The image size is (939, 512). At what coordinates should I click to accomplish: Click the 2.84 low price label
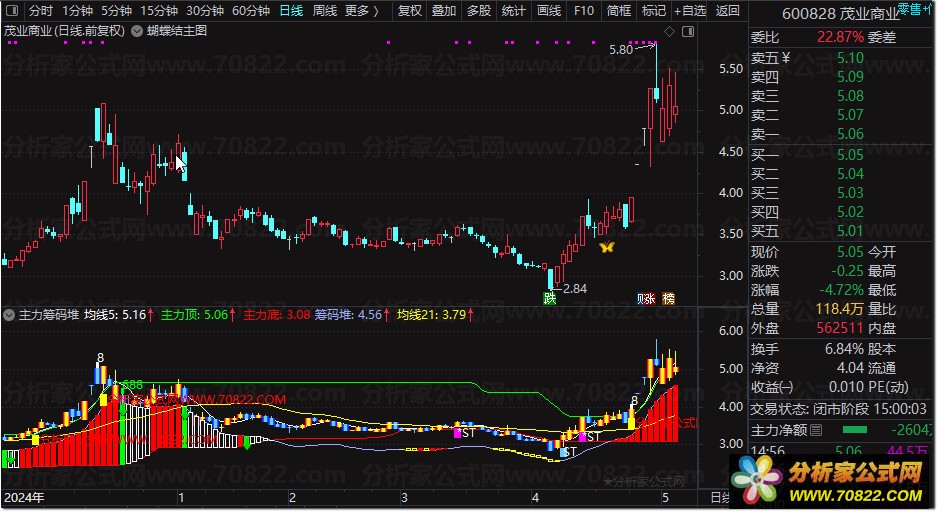575,289
